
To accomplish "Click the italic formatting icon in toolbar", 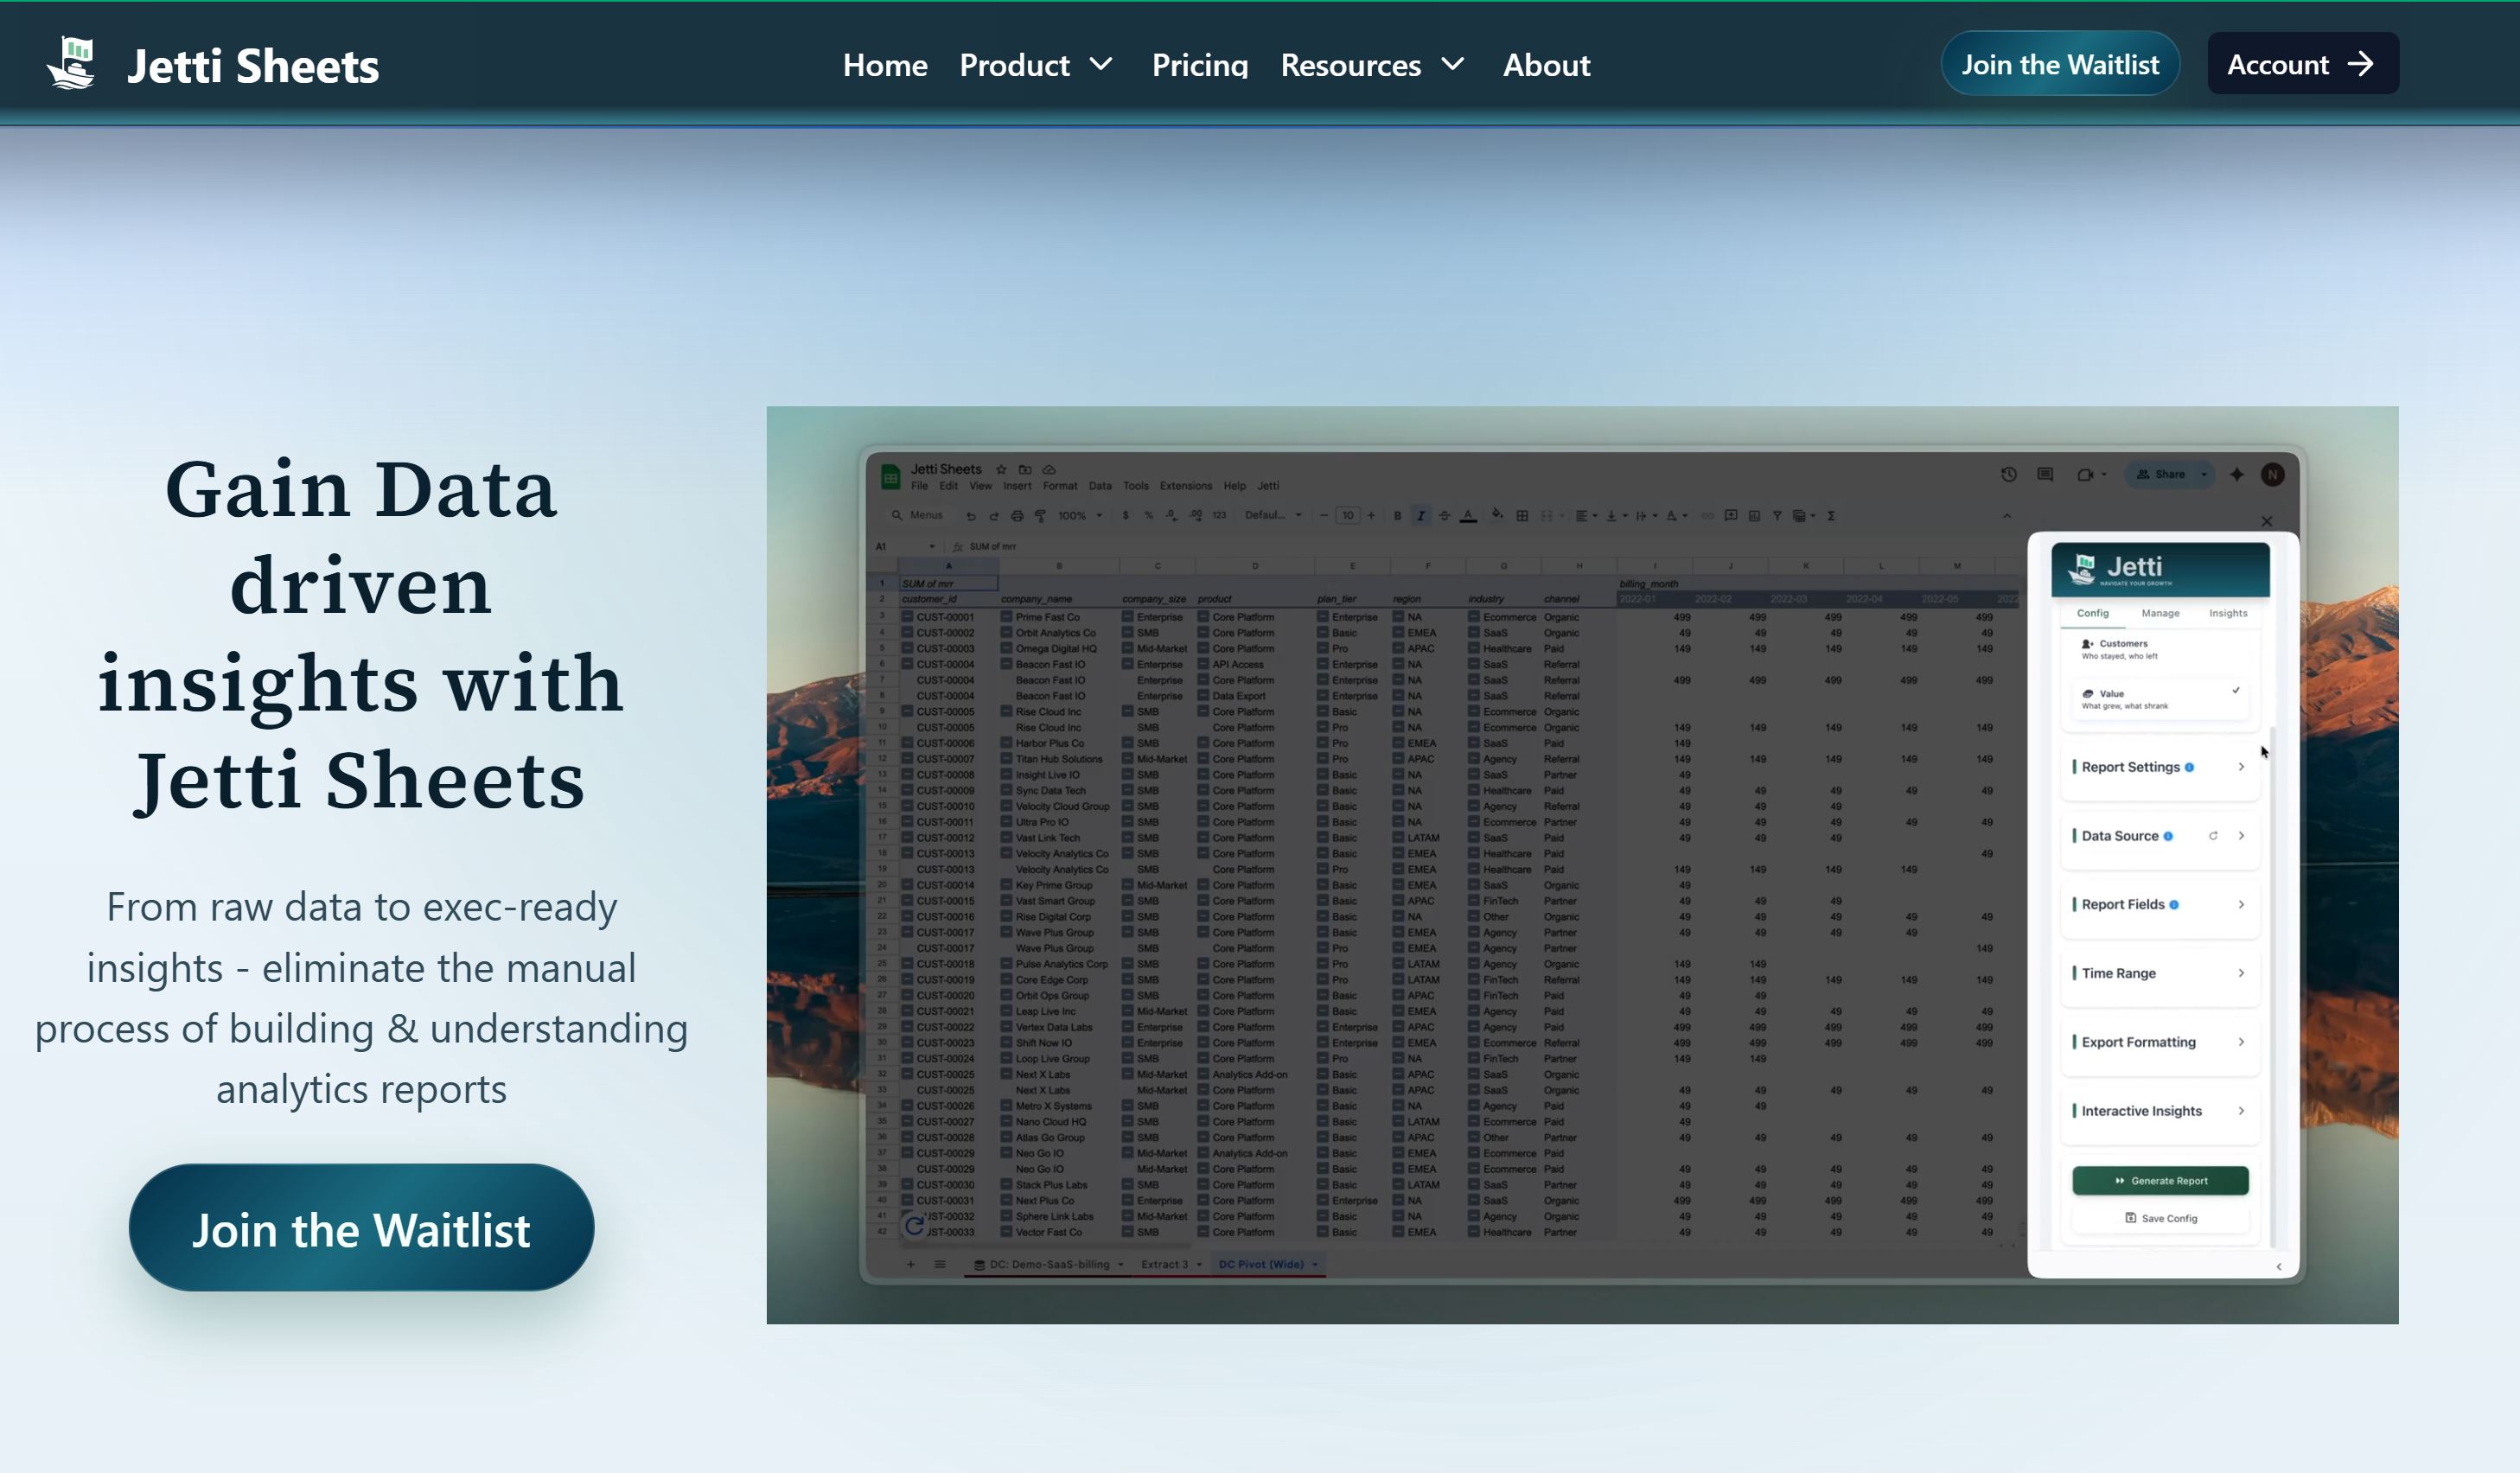I will 1420,516.
